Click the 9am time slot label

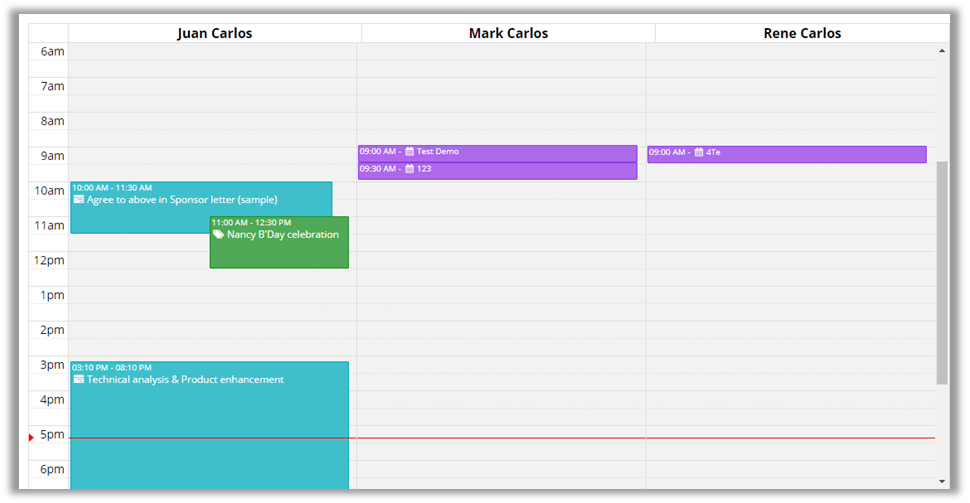50,156
